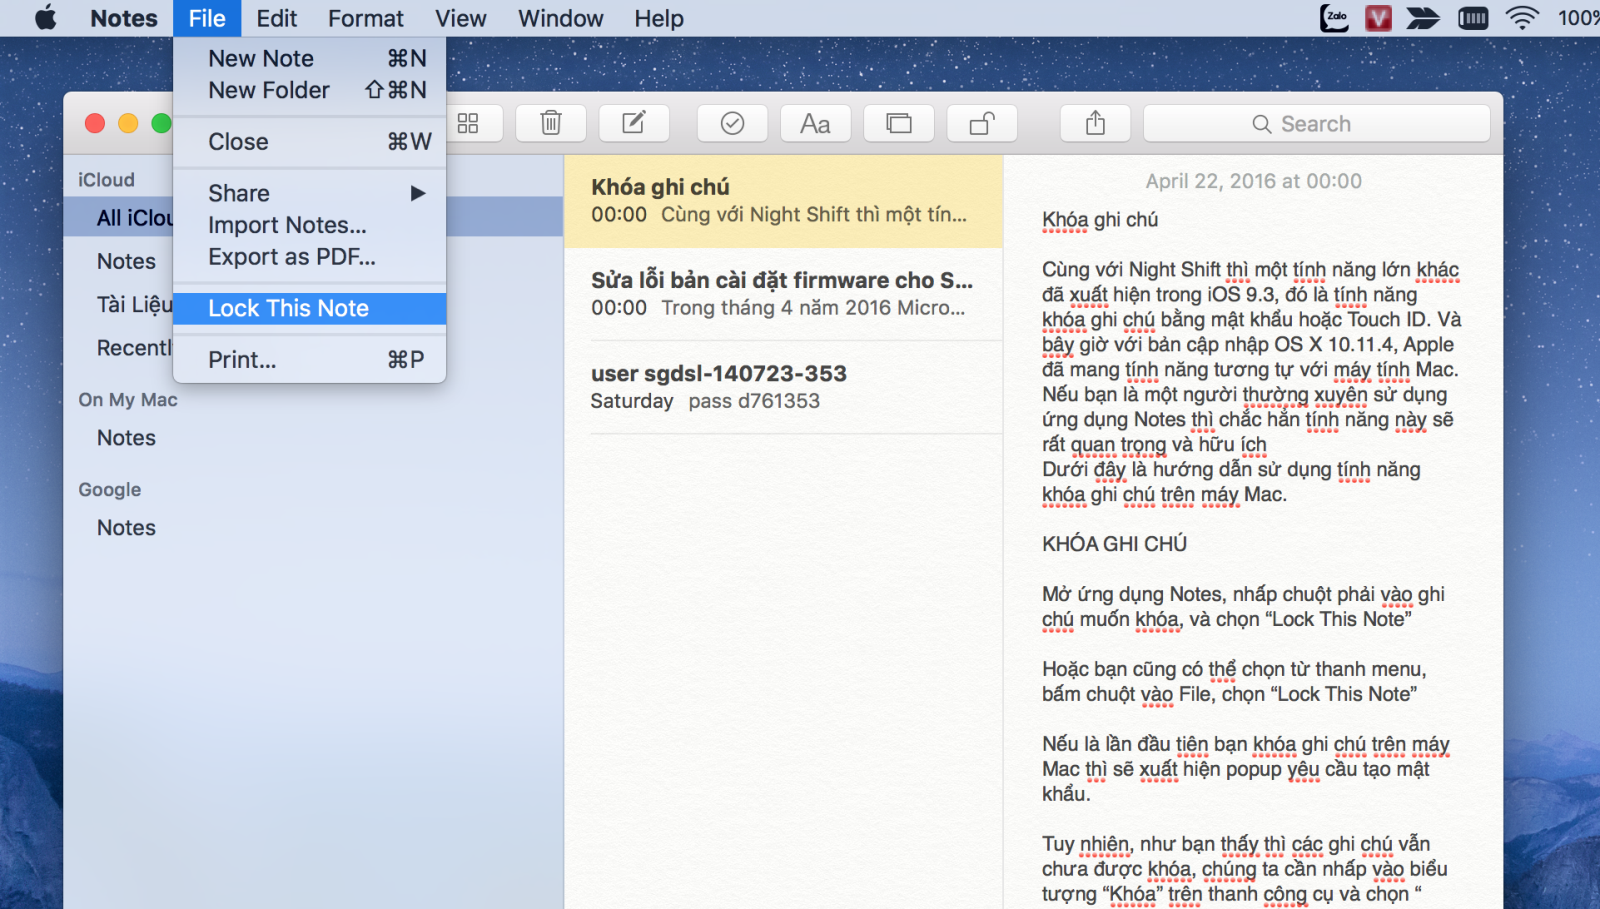Open the Format menu
The width and height of the screenshot is (1600, 909).
366,18
